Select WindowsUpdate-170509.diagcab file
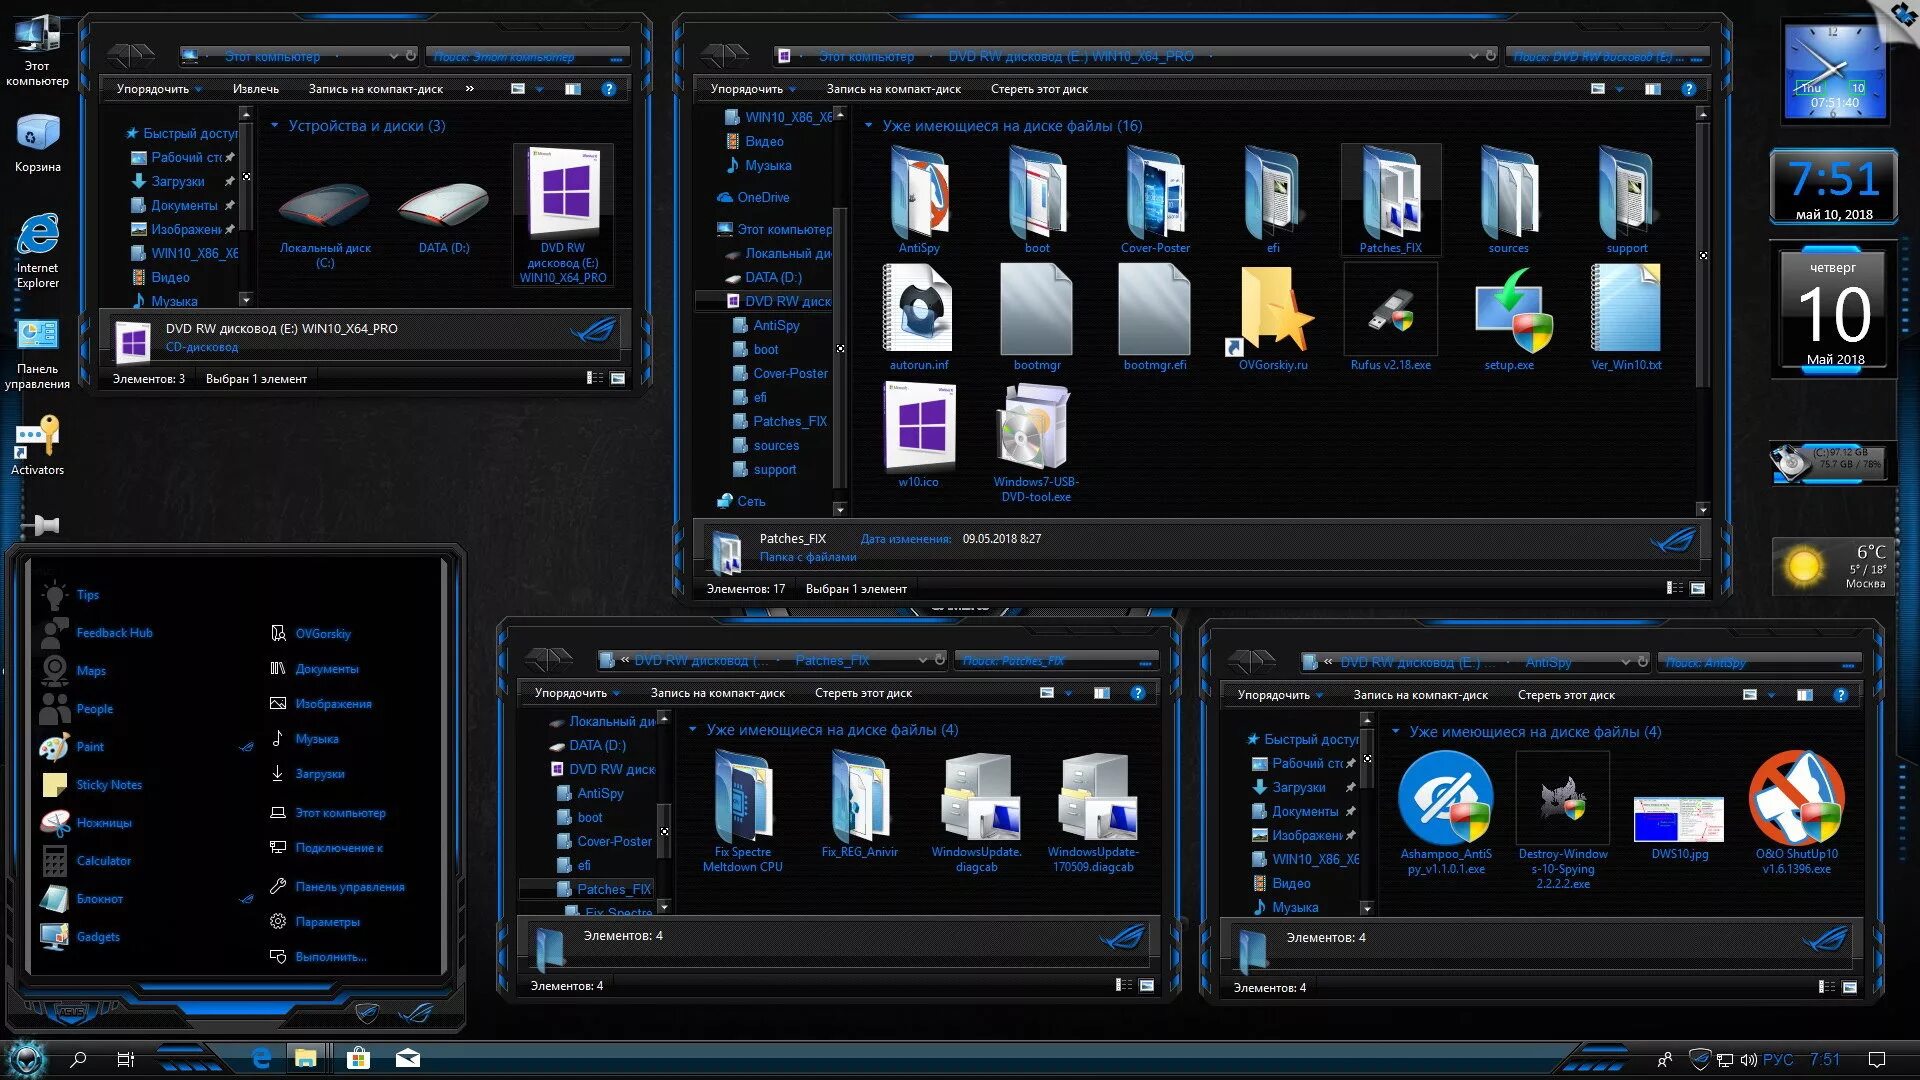 click(x=1093, y=811)
